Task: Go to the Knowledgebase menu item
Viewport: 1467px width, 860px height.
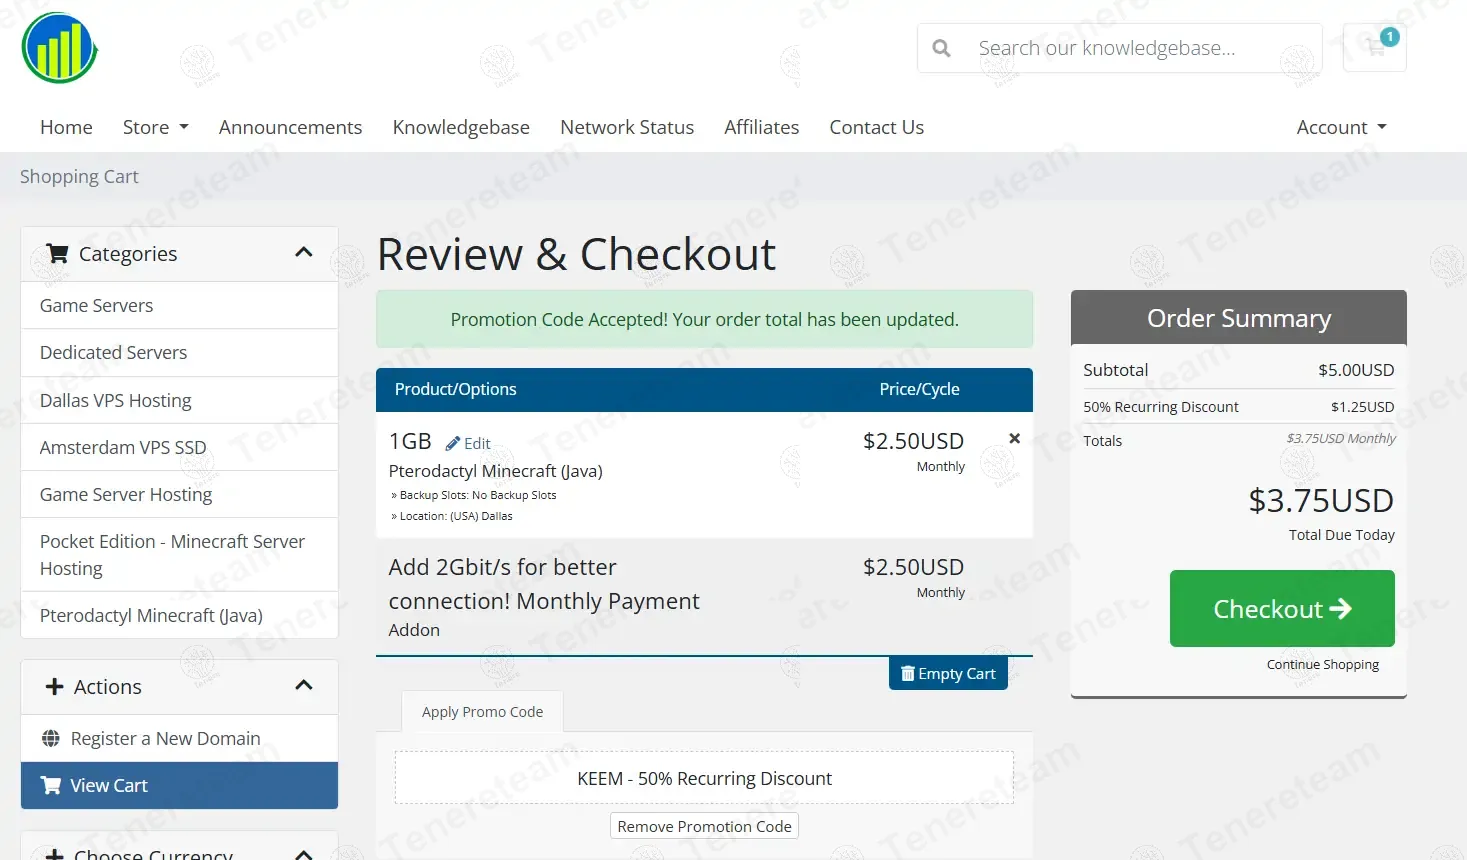Action: click(461, 127)
